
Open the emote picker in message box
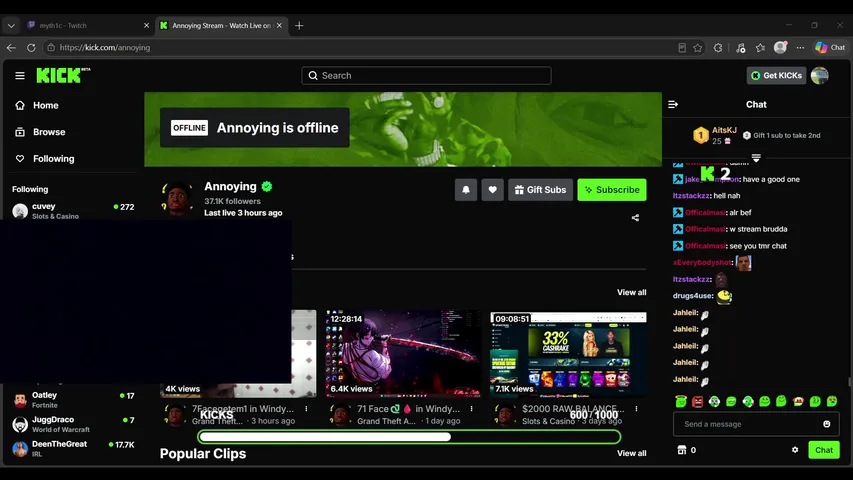(826, 424)
